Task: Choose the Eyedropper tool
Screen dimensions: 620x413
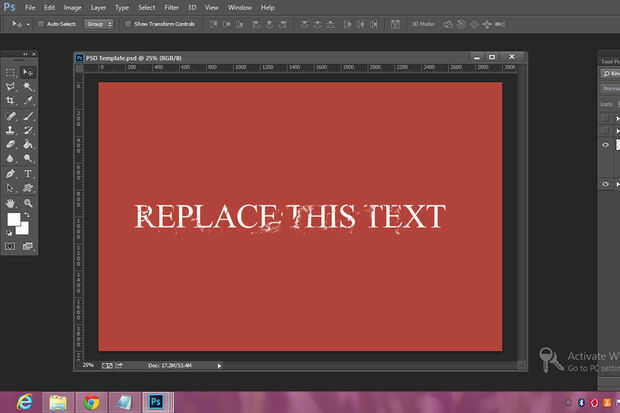Action: click(x=28, y=101)
